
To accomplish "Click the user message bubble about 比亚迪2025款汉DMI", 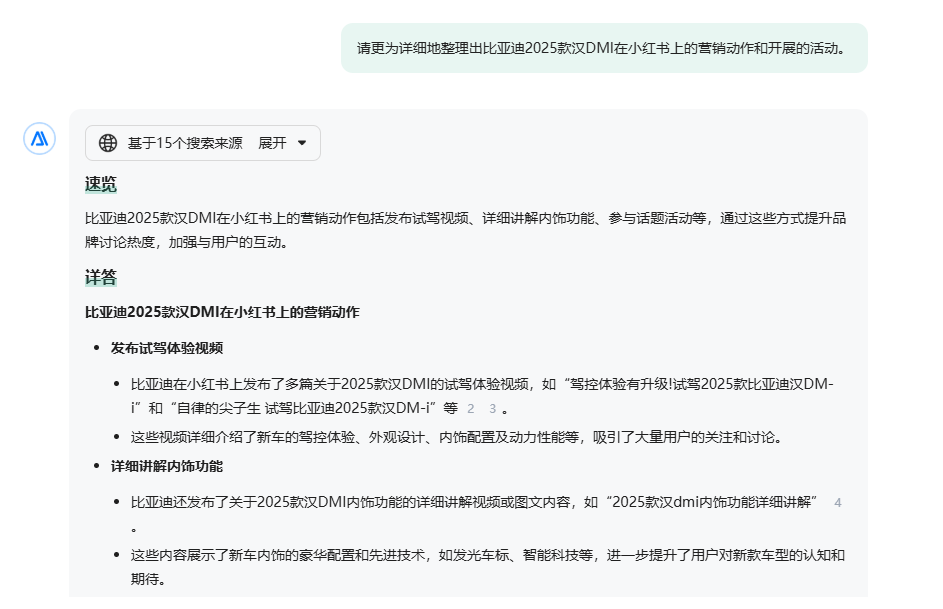I will coord(604,48).
